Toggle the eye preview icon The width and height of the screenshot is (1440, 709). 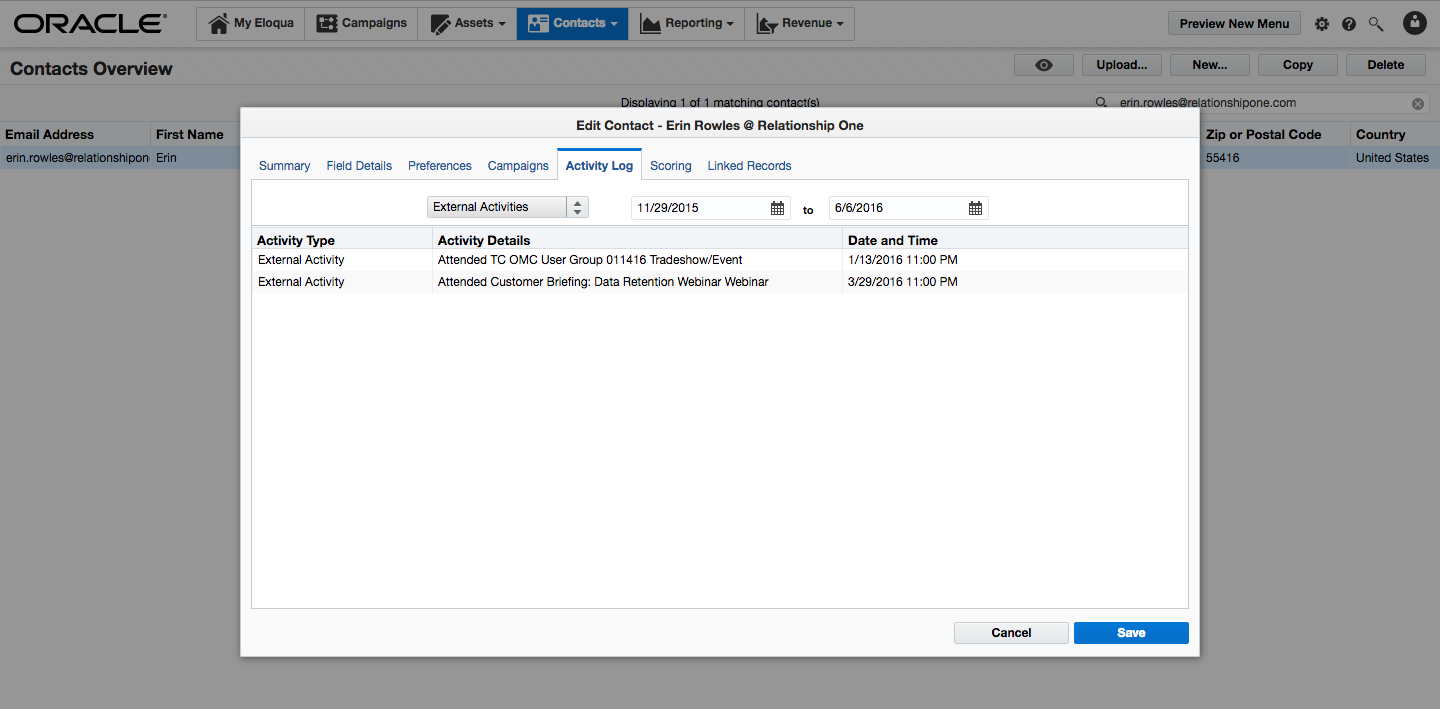click(1043, 64)
